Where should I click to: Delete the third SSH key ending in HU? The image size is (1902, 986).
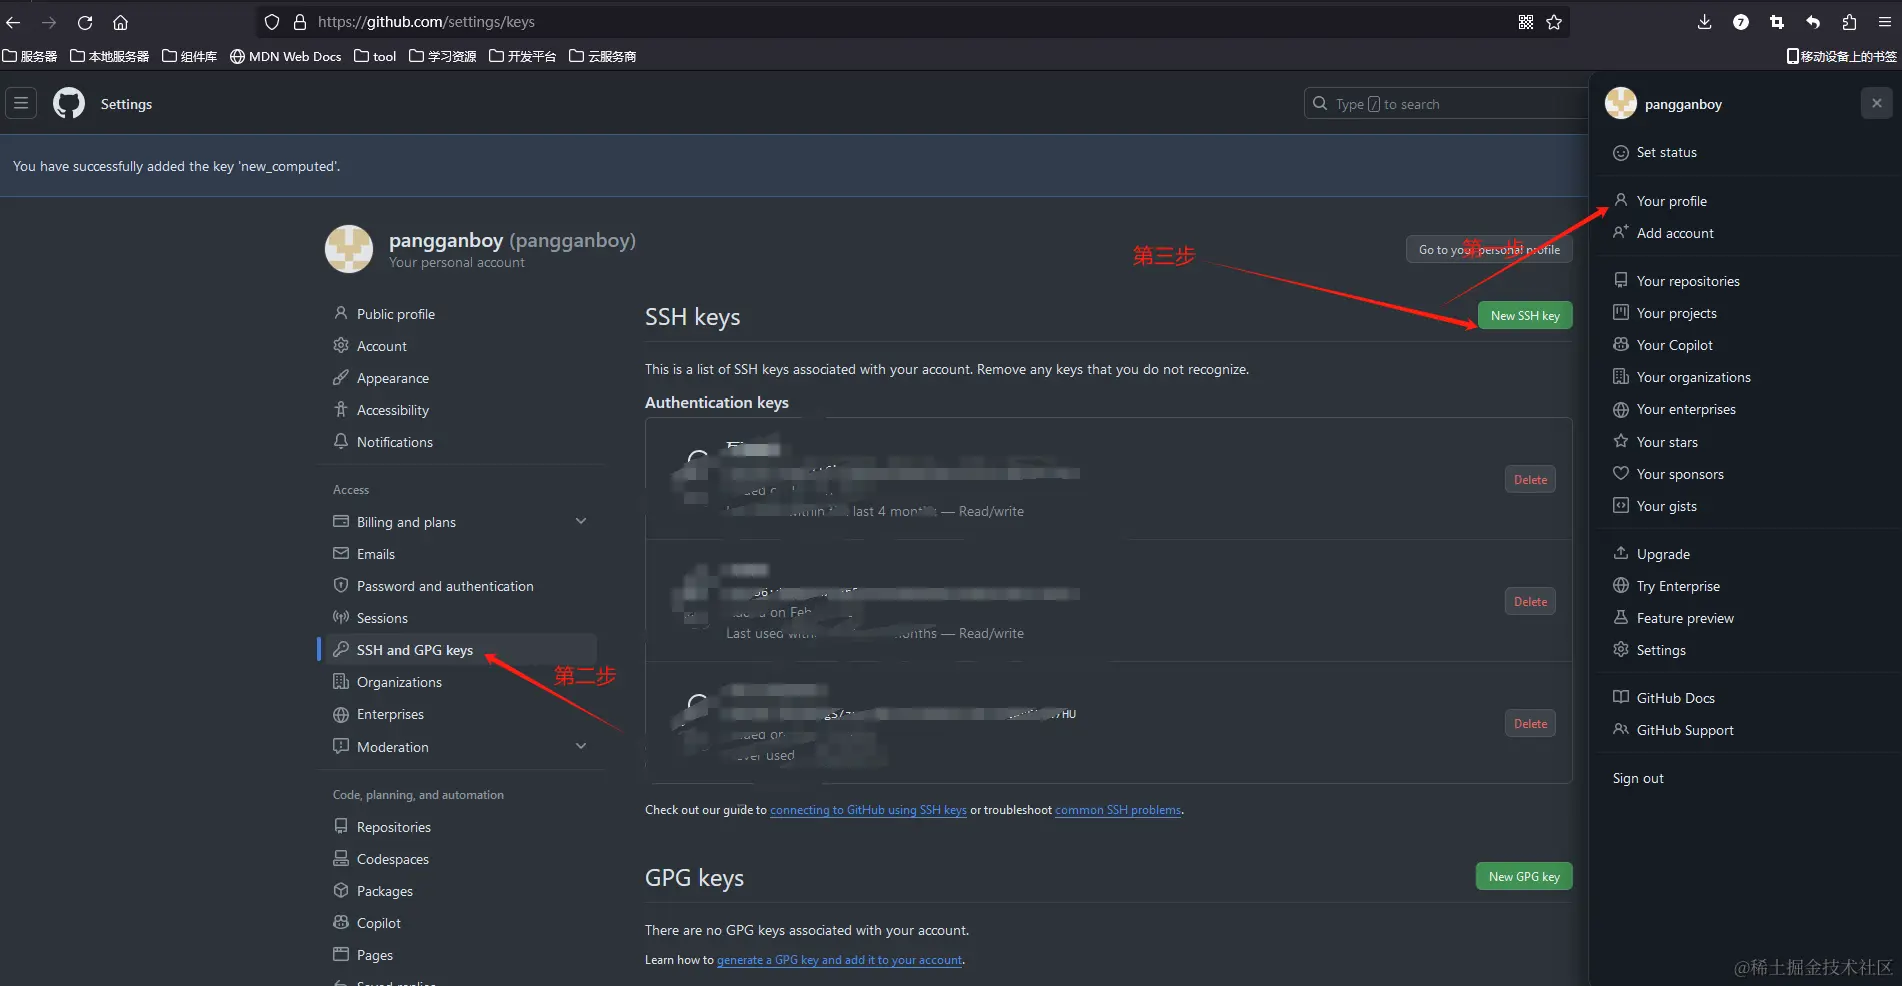[x=1530, y=724]
